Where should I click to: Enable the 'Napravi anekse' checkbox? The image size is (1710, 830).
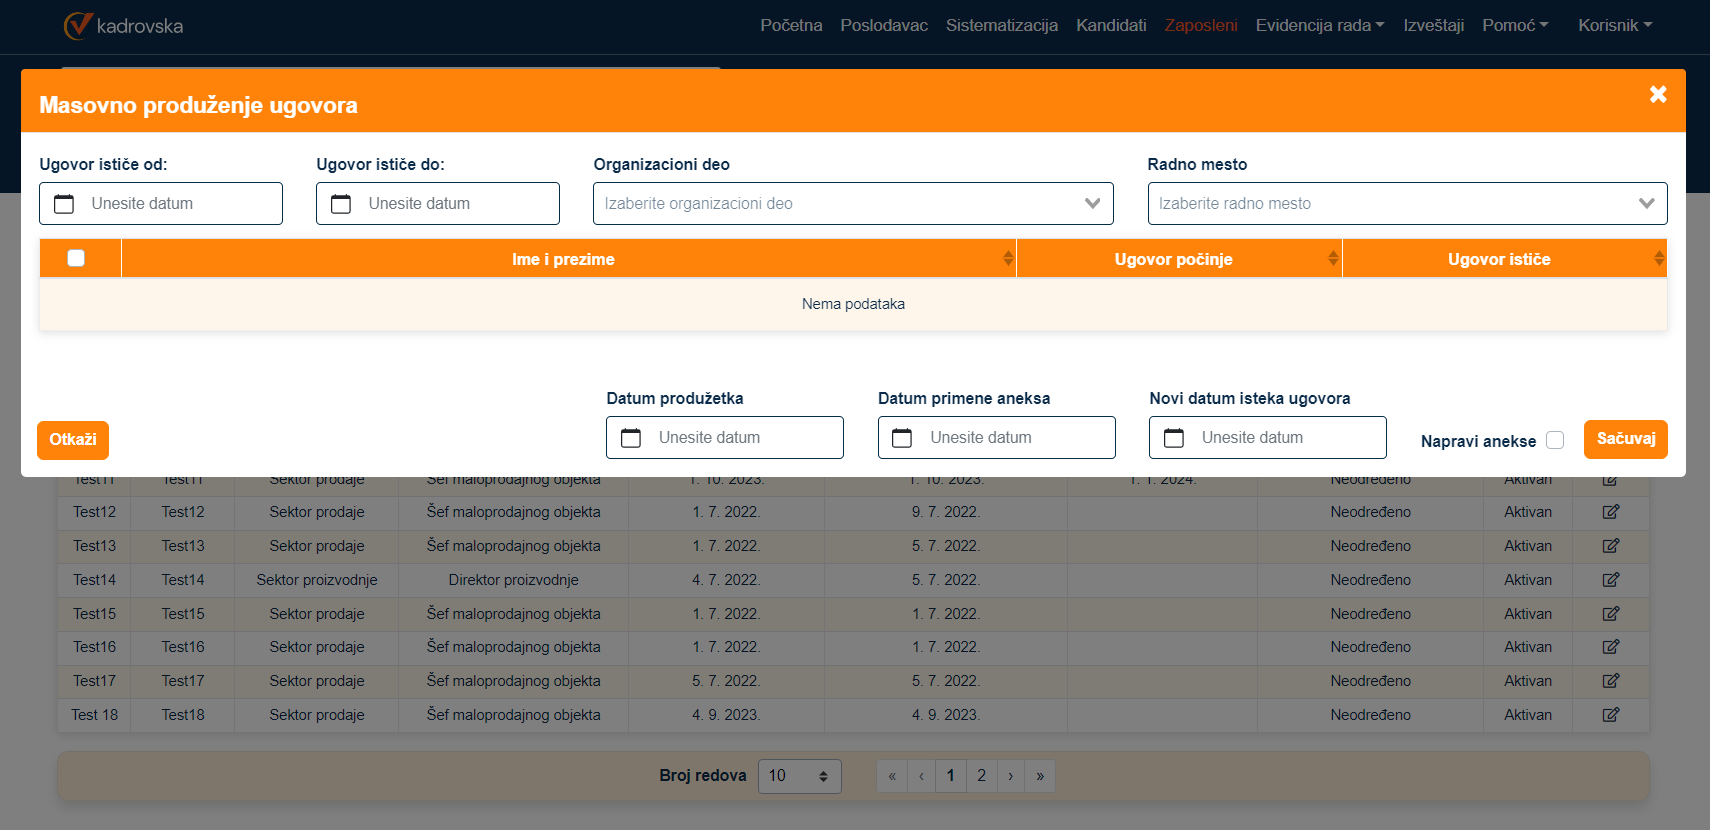point(1555,440)
